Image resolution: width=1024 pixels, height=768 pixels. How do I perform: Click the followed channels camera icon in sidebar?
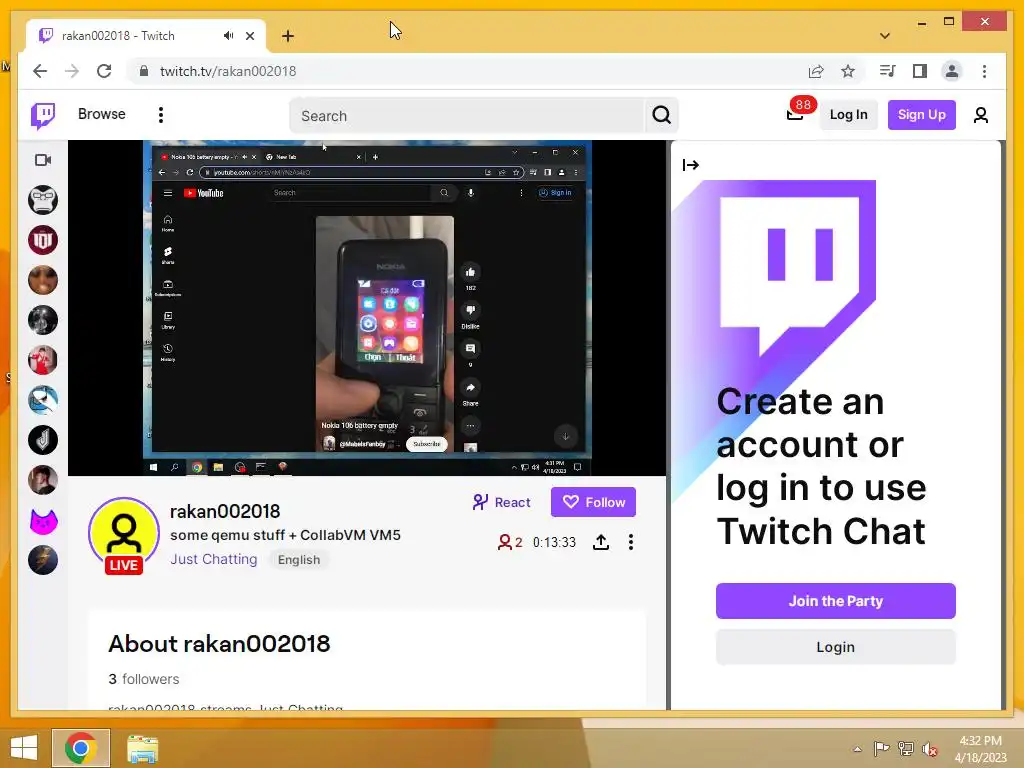[x=43, y=160]
